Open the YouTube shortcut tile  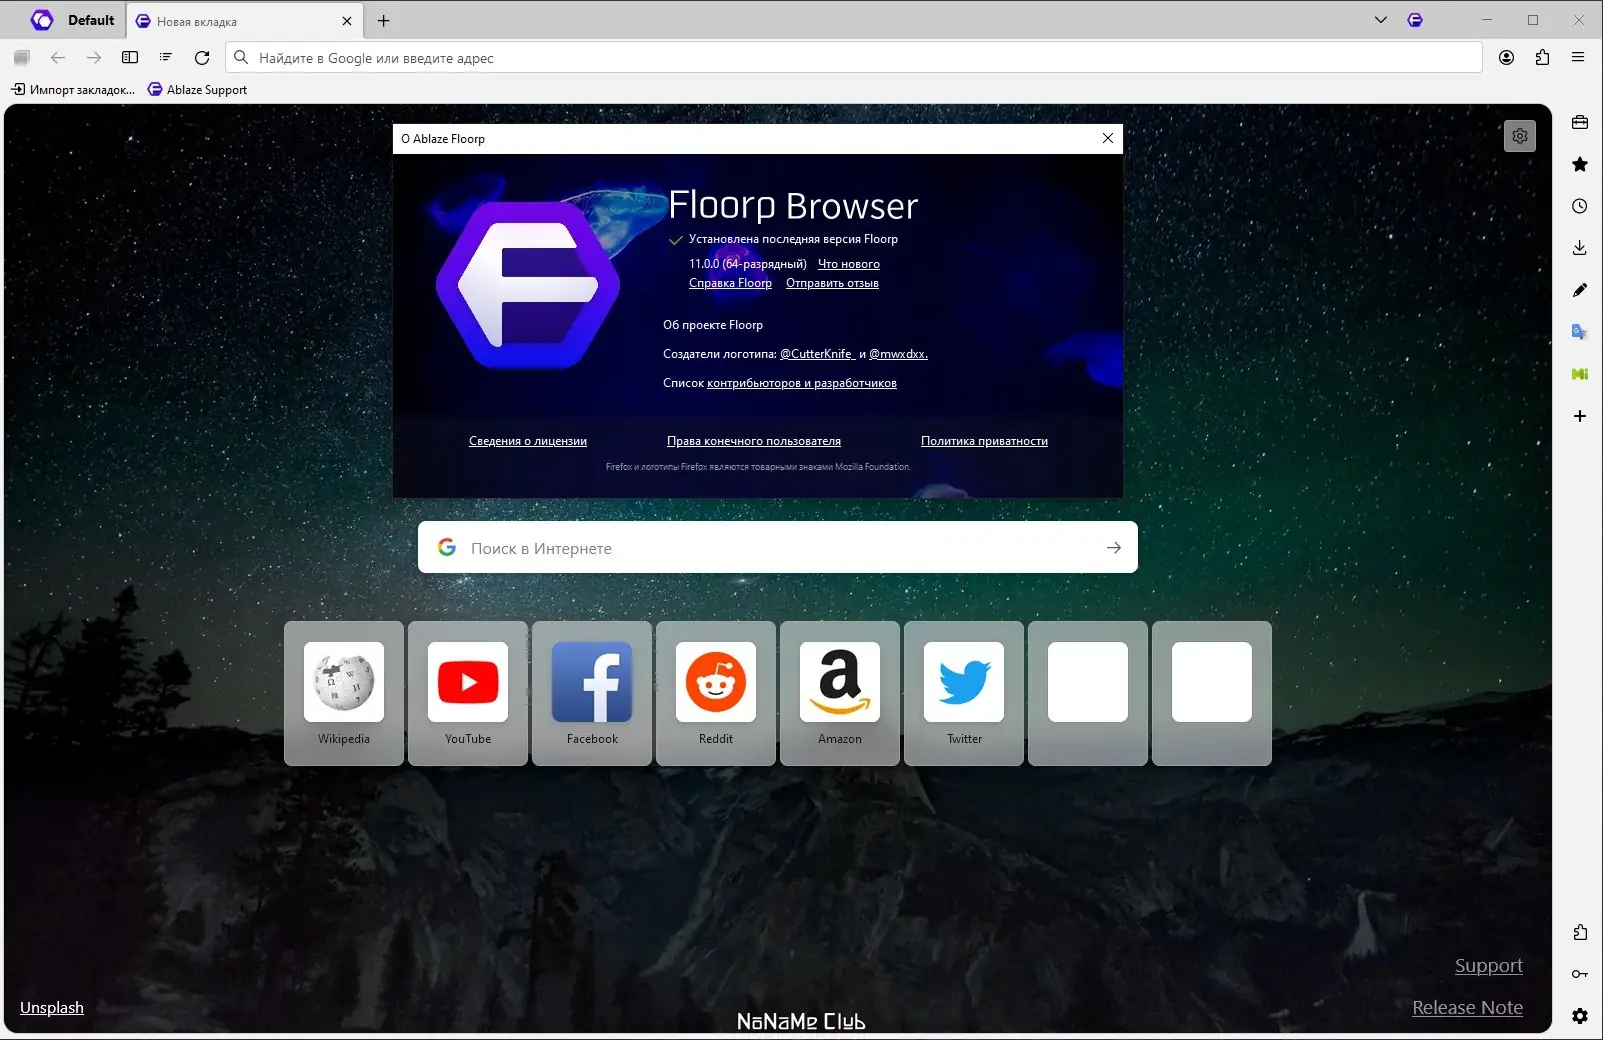468,693
